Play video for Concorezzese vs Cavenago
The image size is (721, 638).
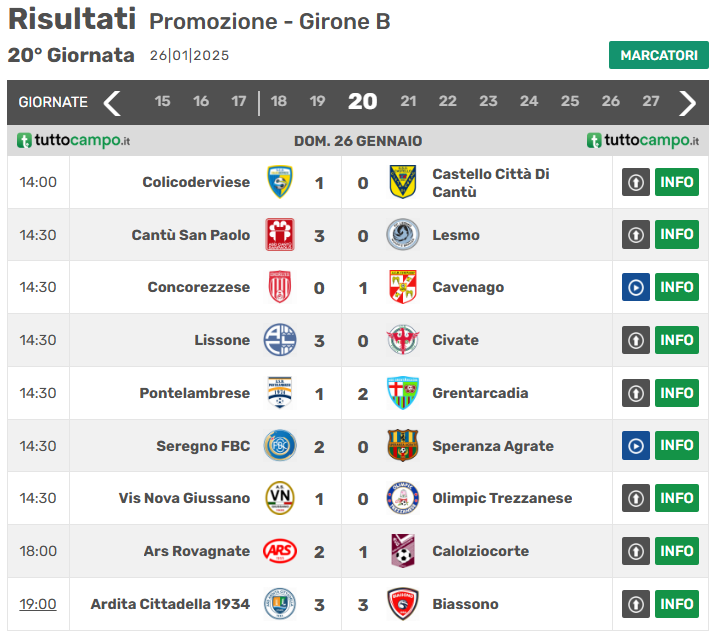point(636,287)
